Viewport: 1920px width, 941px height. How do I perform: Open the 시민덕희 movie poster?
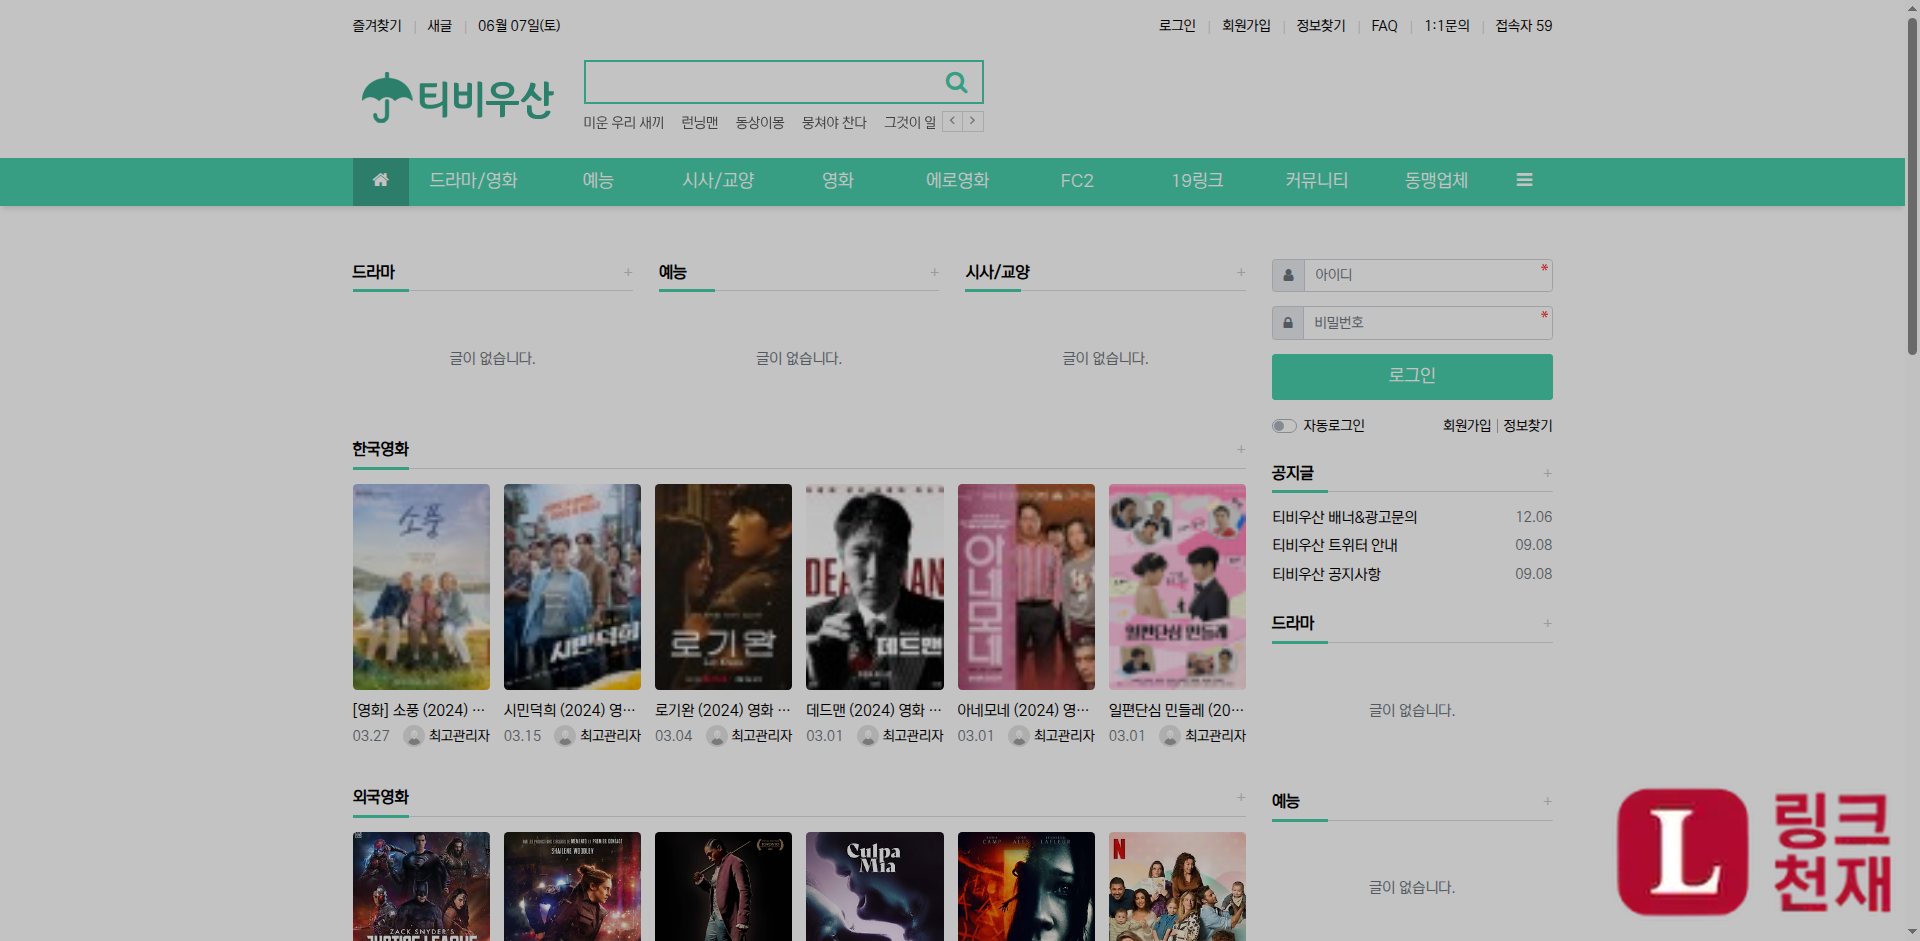pos(572,587)
